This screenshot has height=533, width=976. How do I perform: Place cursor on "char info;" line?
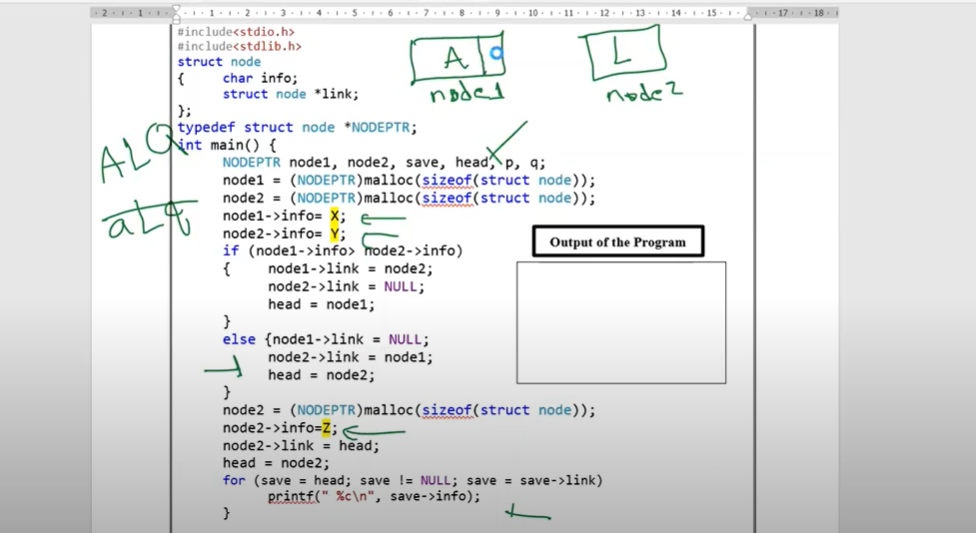pyautogui.click(x=260, y=78)
